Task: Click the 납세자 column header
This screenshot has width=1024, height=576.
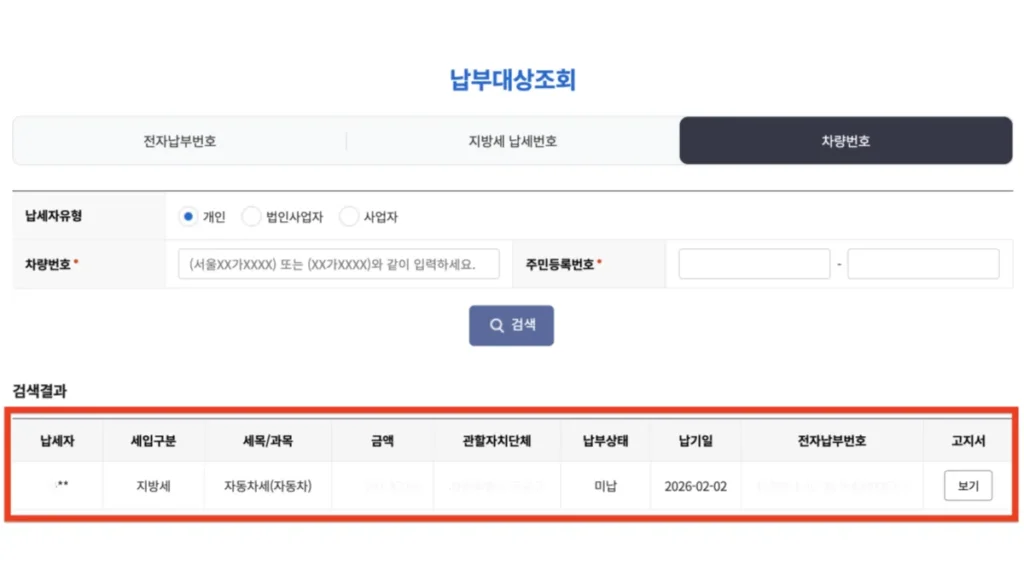Action: 57,440
